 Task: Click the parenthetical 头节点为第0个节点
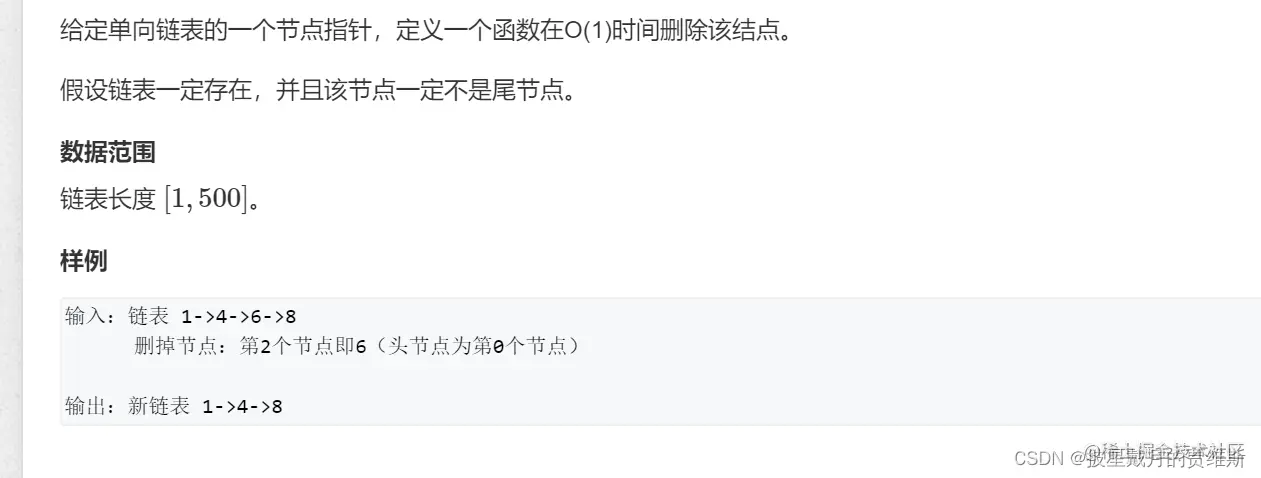(474, 348)
